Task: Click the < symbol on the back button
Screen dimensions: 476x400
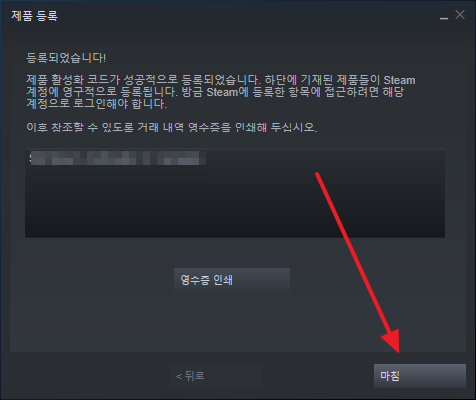Action: (x=179, y=376)
